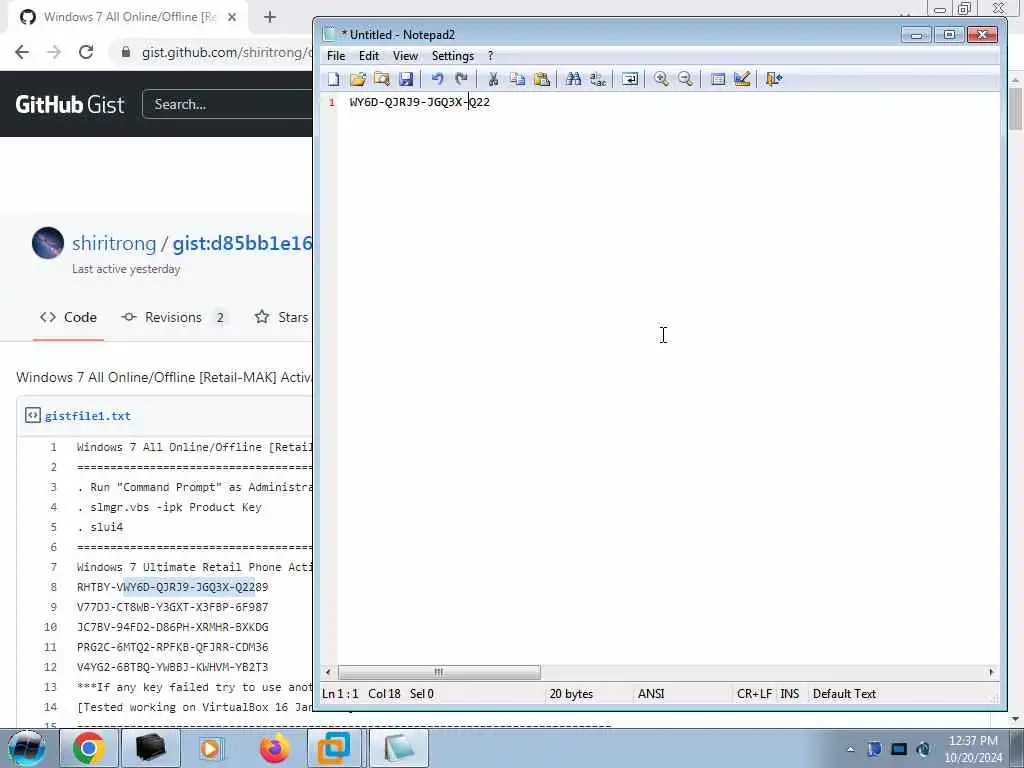
Task: Click key PRG2C-6MTQ2-RPFKB-QFJRR-CDM36
Action: click(172, 647)
